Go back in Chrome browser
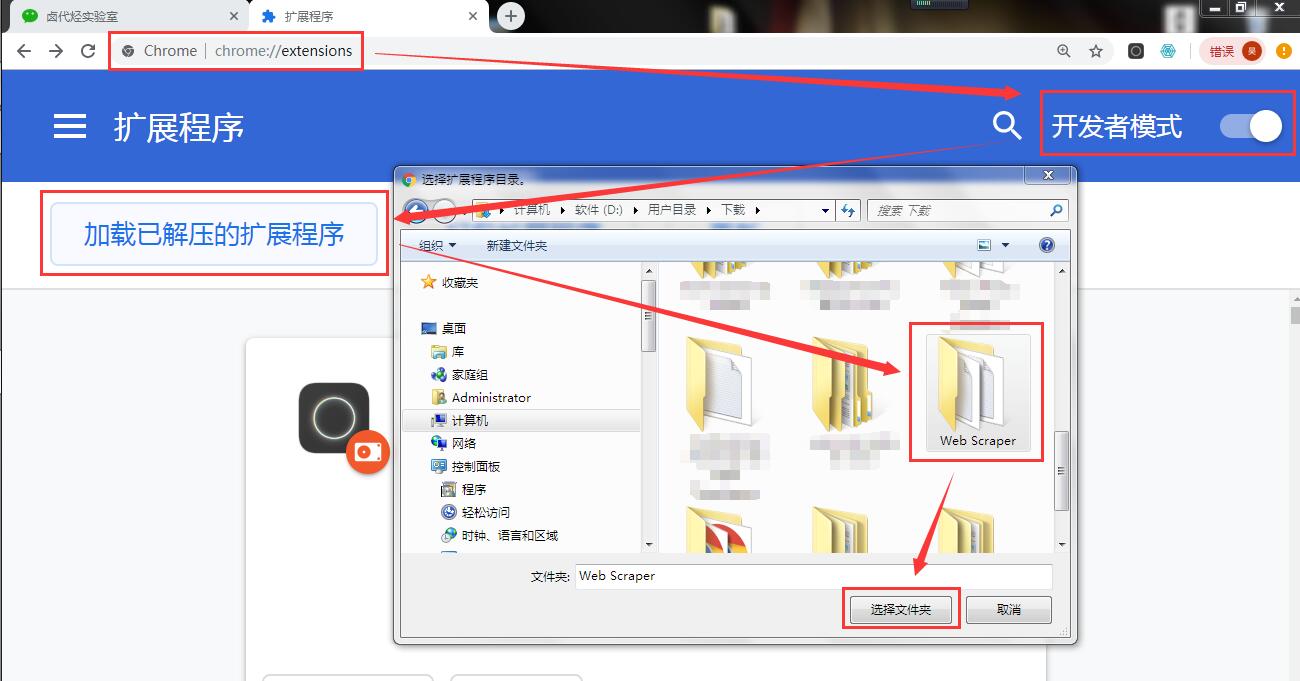 tap(24, 51)
